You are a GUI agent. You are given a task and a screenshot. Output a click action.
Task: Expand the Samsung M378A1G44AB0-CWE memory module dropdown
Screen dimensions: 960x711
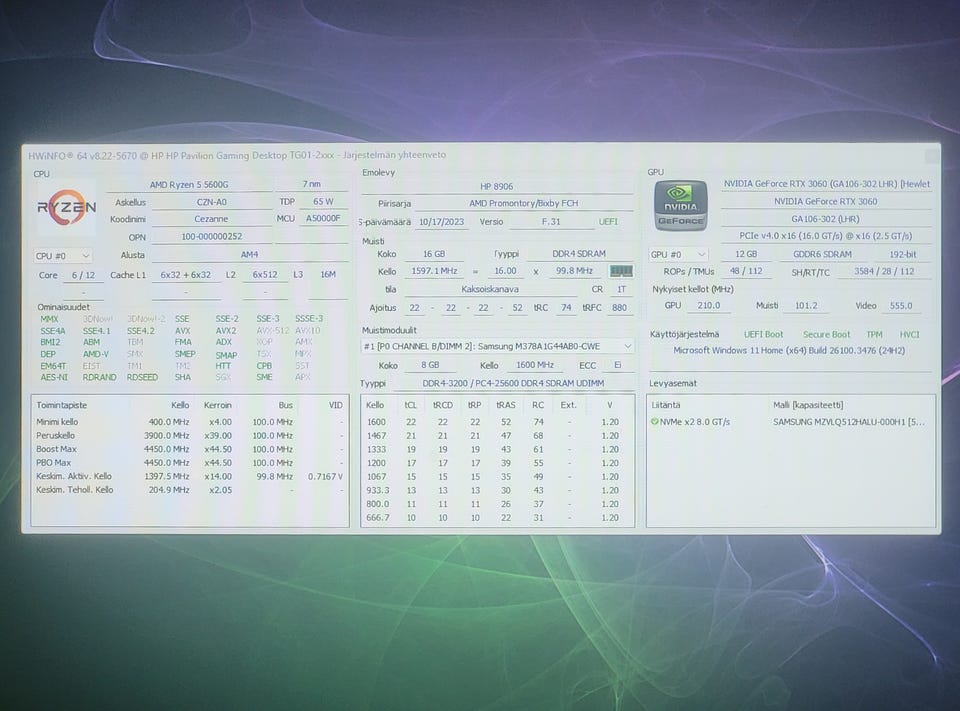pyautogui.click(x=497, y=347)
